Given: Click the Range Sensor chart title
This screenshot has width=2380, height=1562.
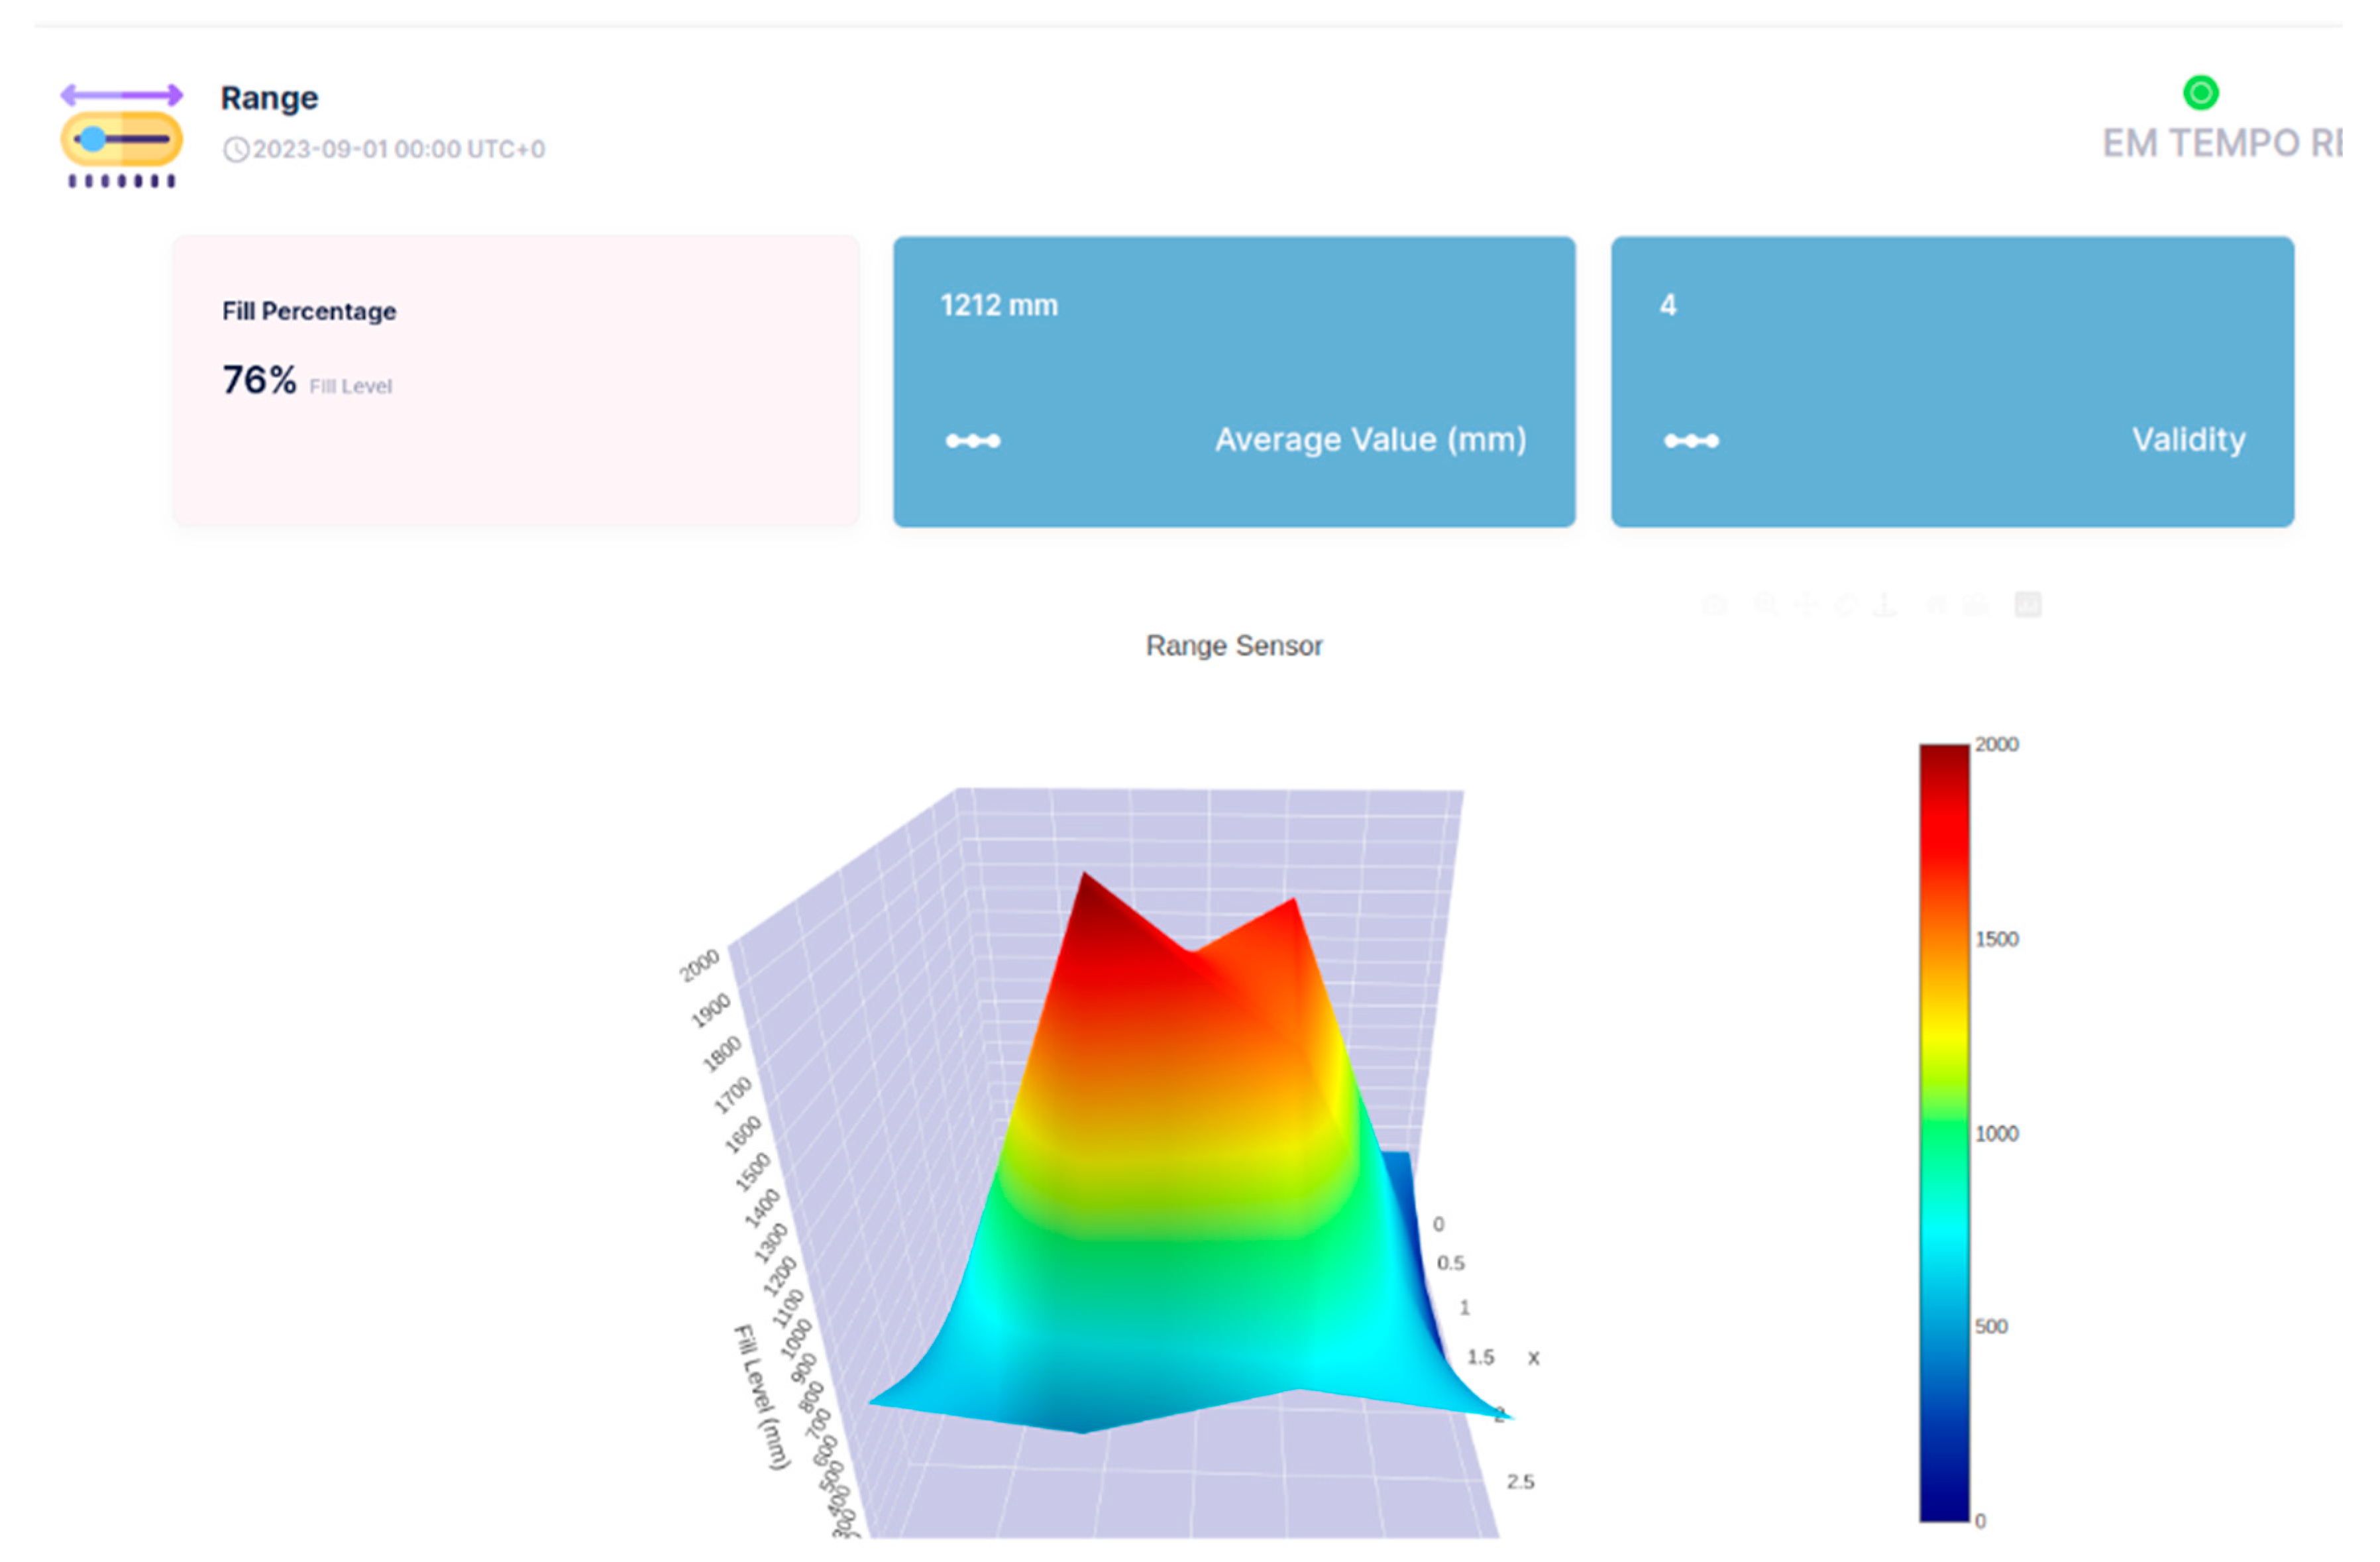Looking at the screenshot, I should pos(1233,646).
